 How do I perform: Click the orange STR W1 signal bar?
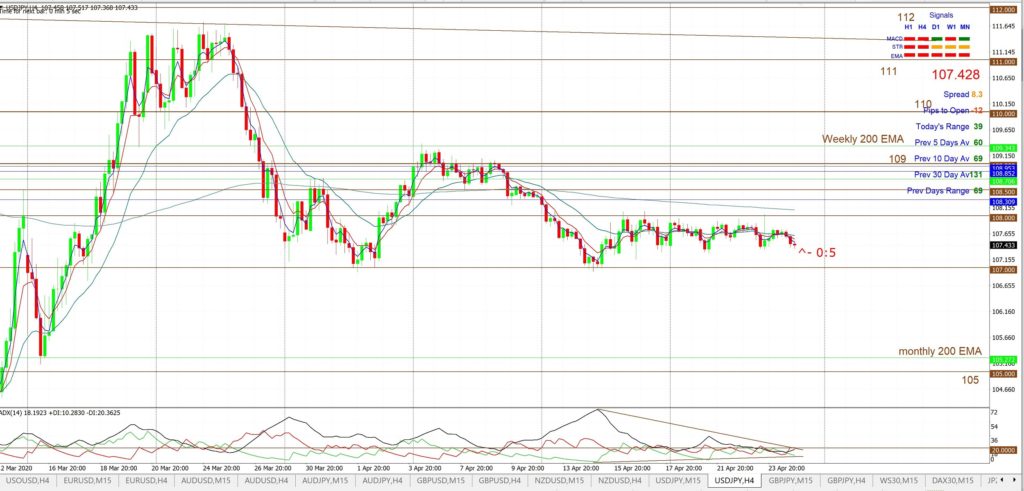951,47
